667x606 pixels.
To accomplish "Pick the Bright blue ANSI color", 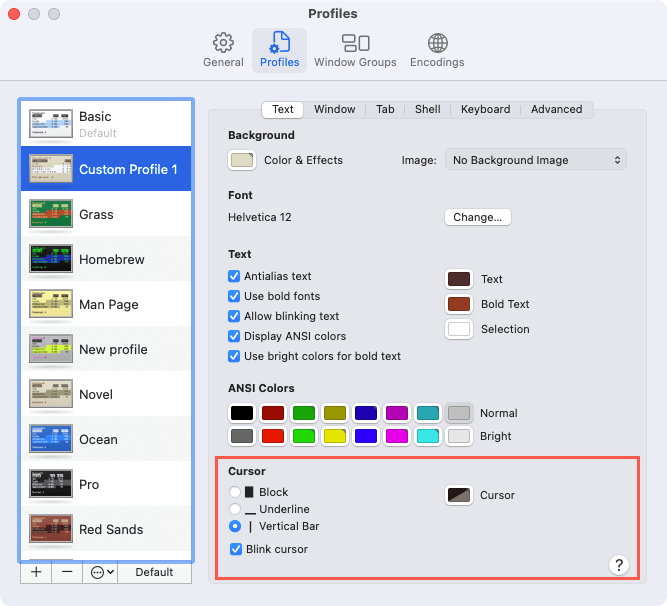I will (366, 436).
